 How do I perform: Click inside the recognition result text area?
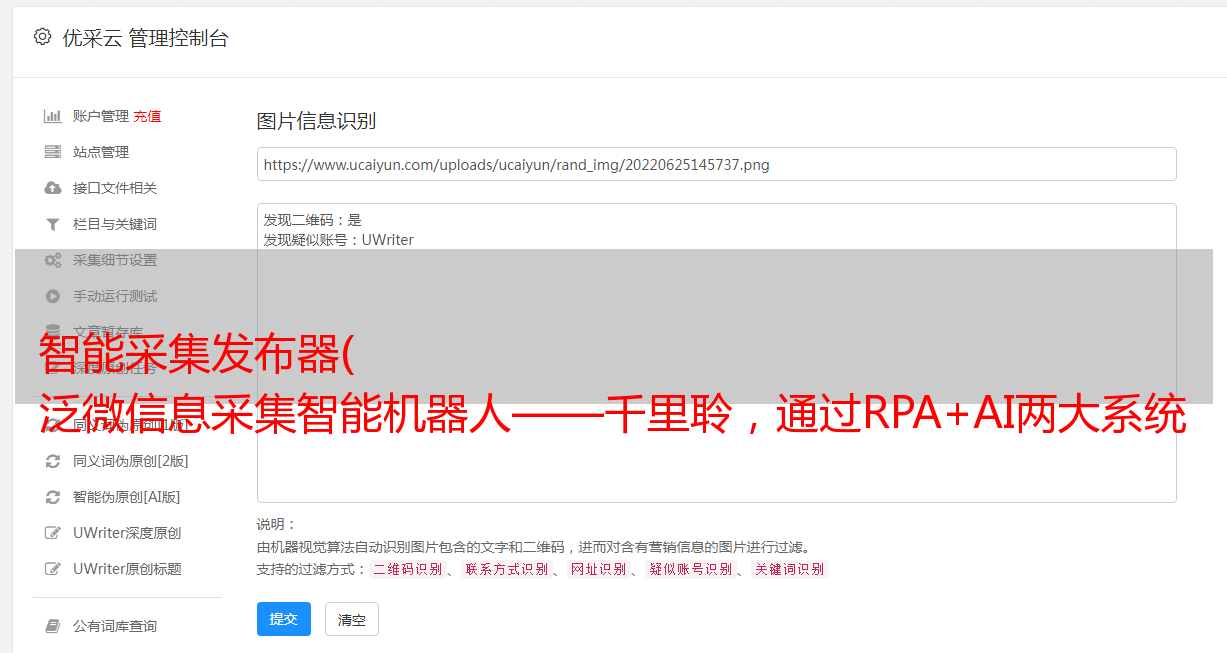point(716,352)
